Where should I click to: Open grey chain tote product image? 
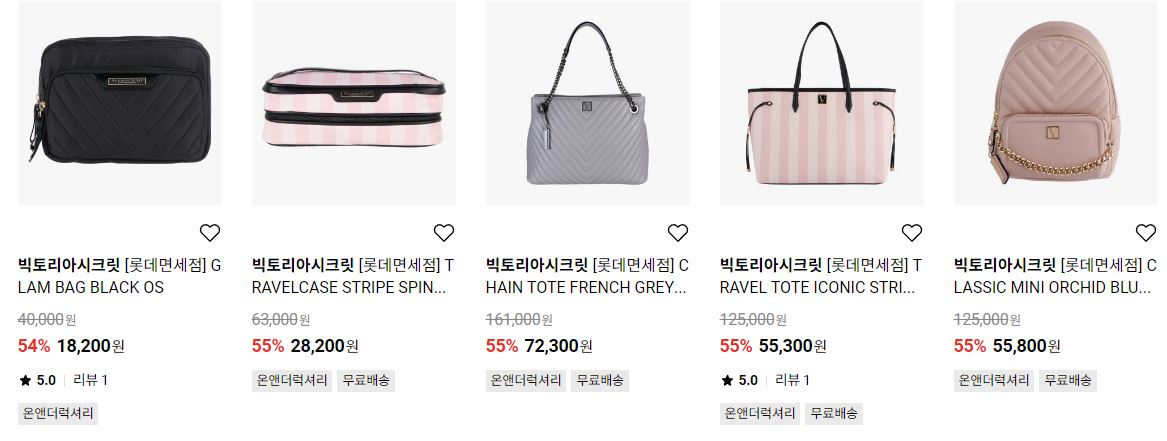pyautogui.click(x=588, y=103)
